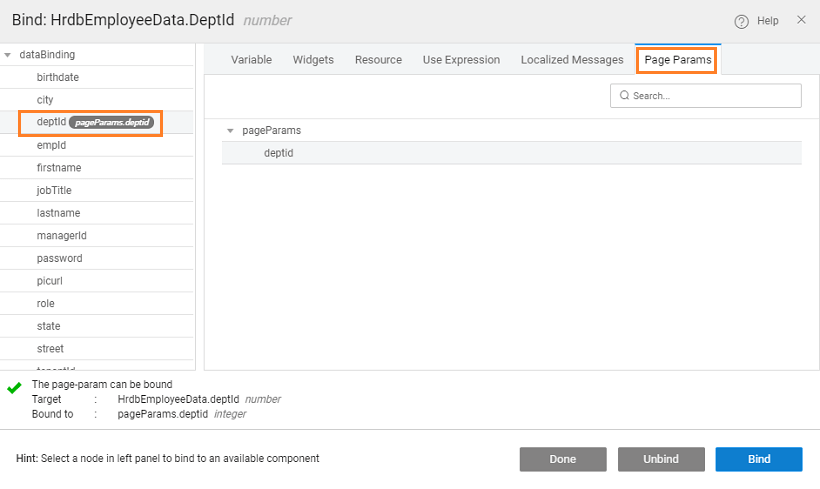The width and height of the screenshot is (820, 489).
Task: Collapse the pageParams tree node
Action: [x=230, y=131]
